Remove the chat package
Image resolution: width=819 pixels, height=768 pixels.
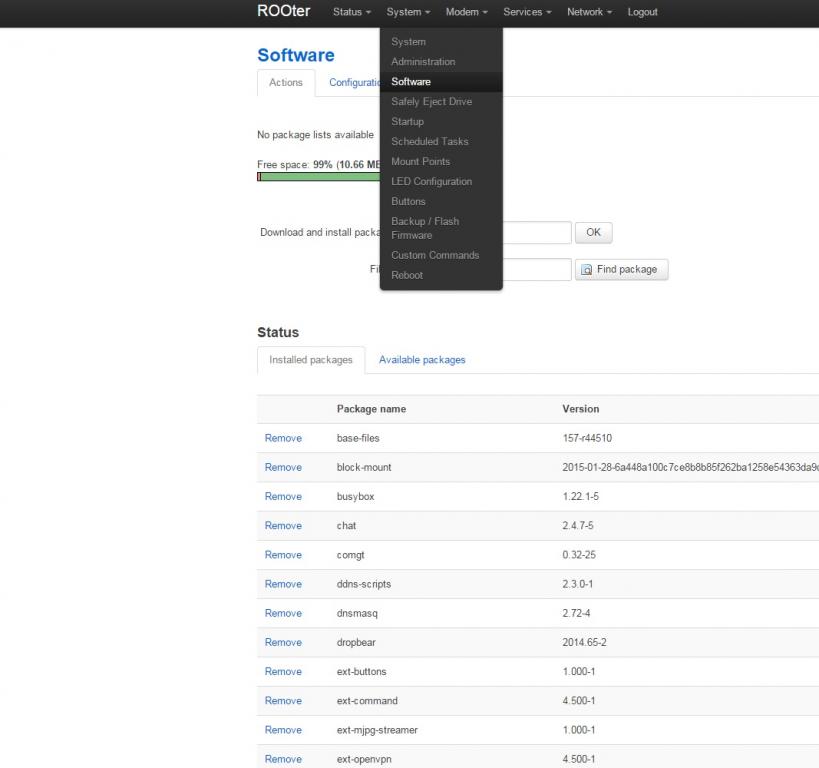coord(283,526)
